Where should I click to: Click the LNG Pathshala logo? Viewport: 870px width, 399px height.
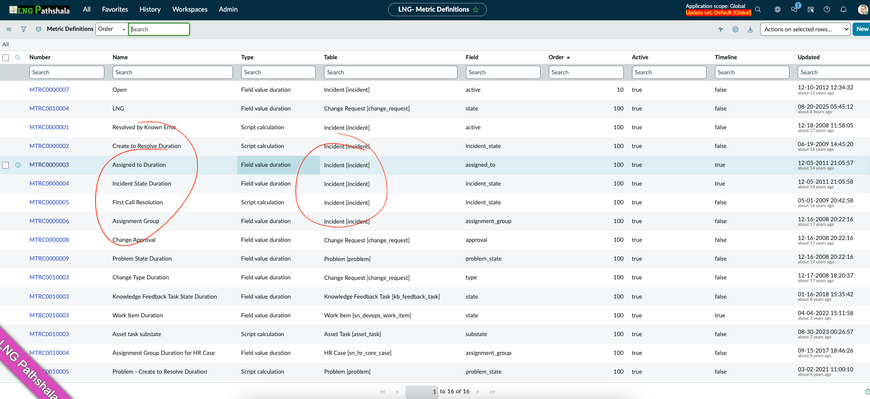pos(39,9)
